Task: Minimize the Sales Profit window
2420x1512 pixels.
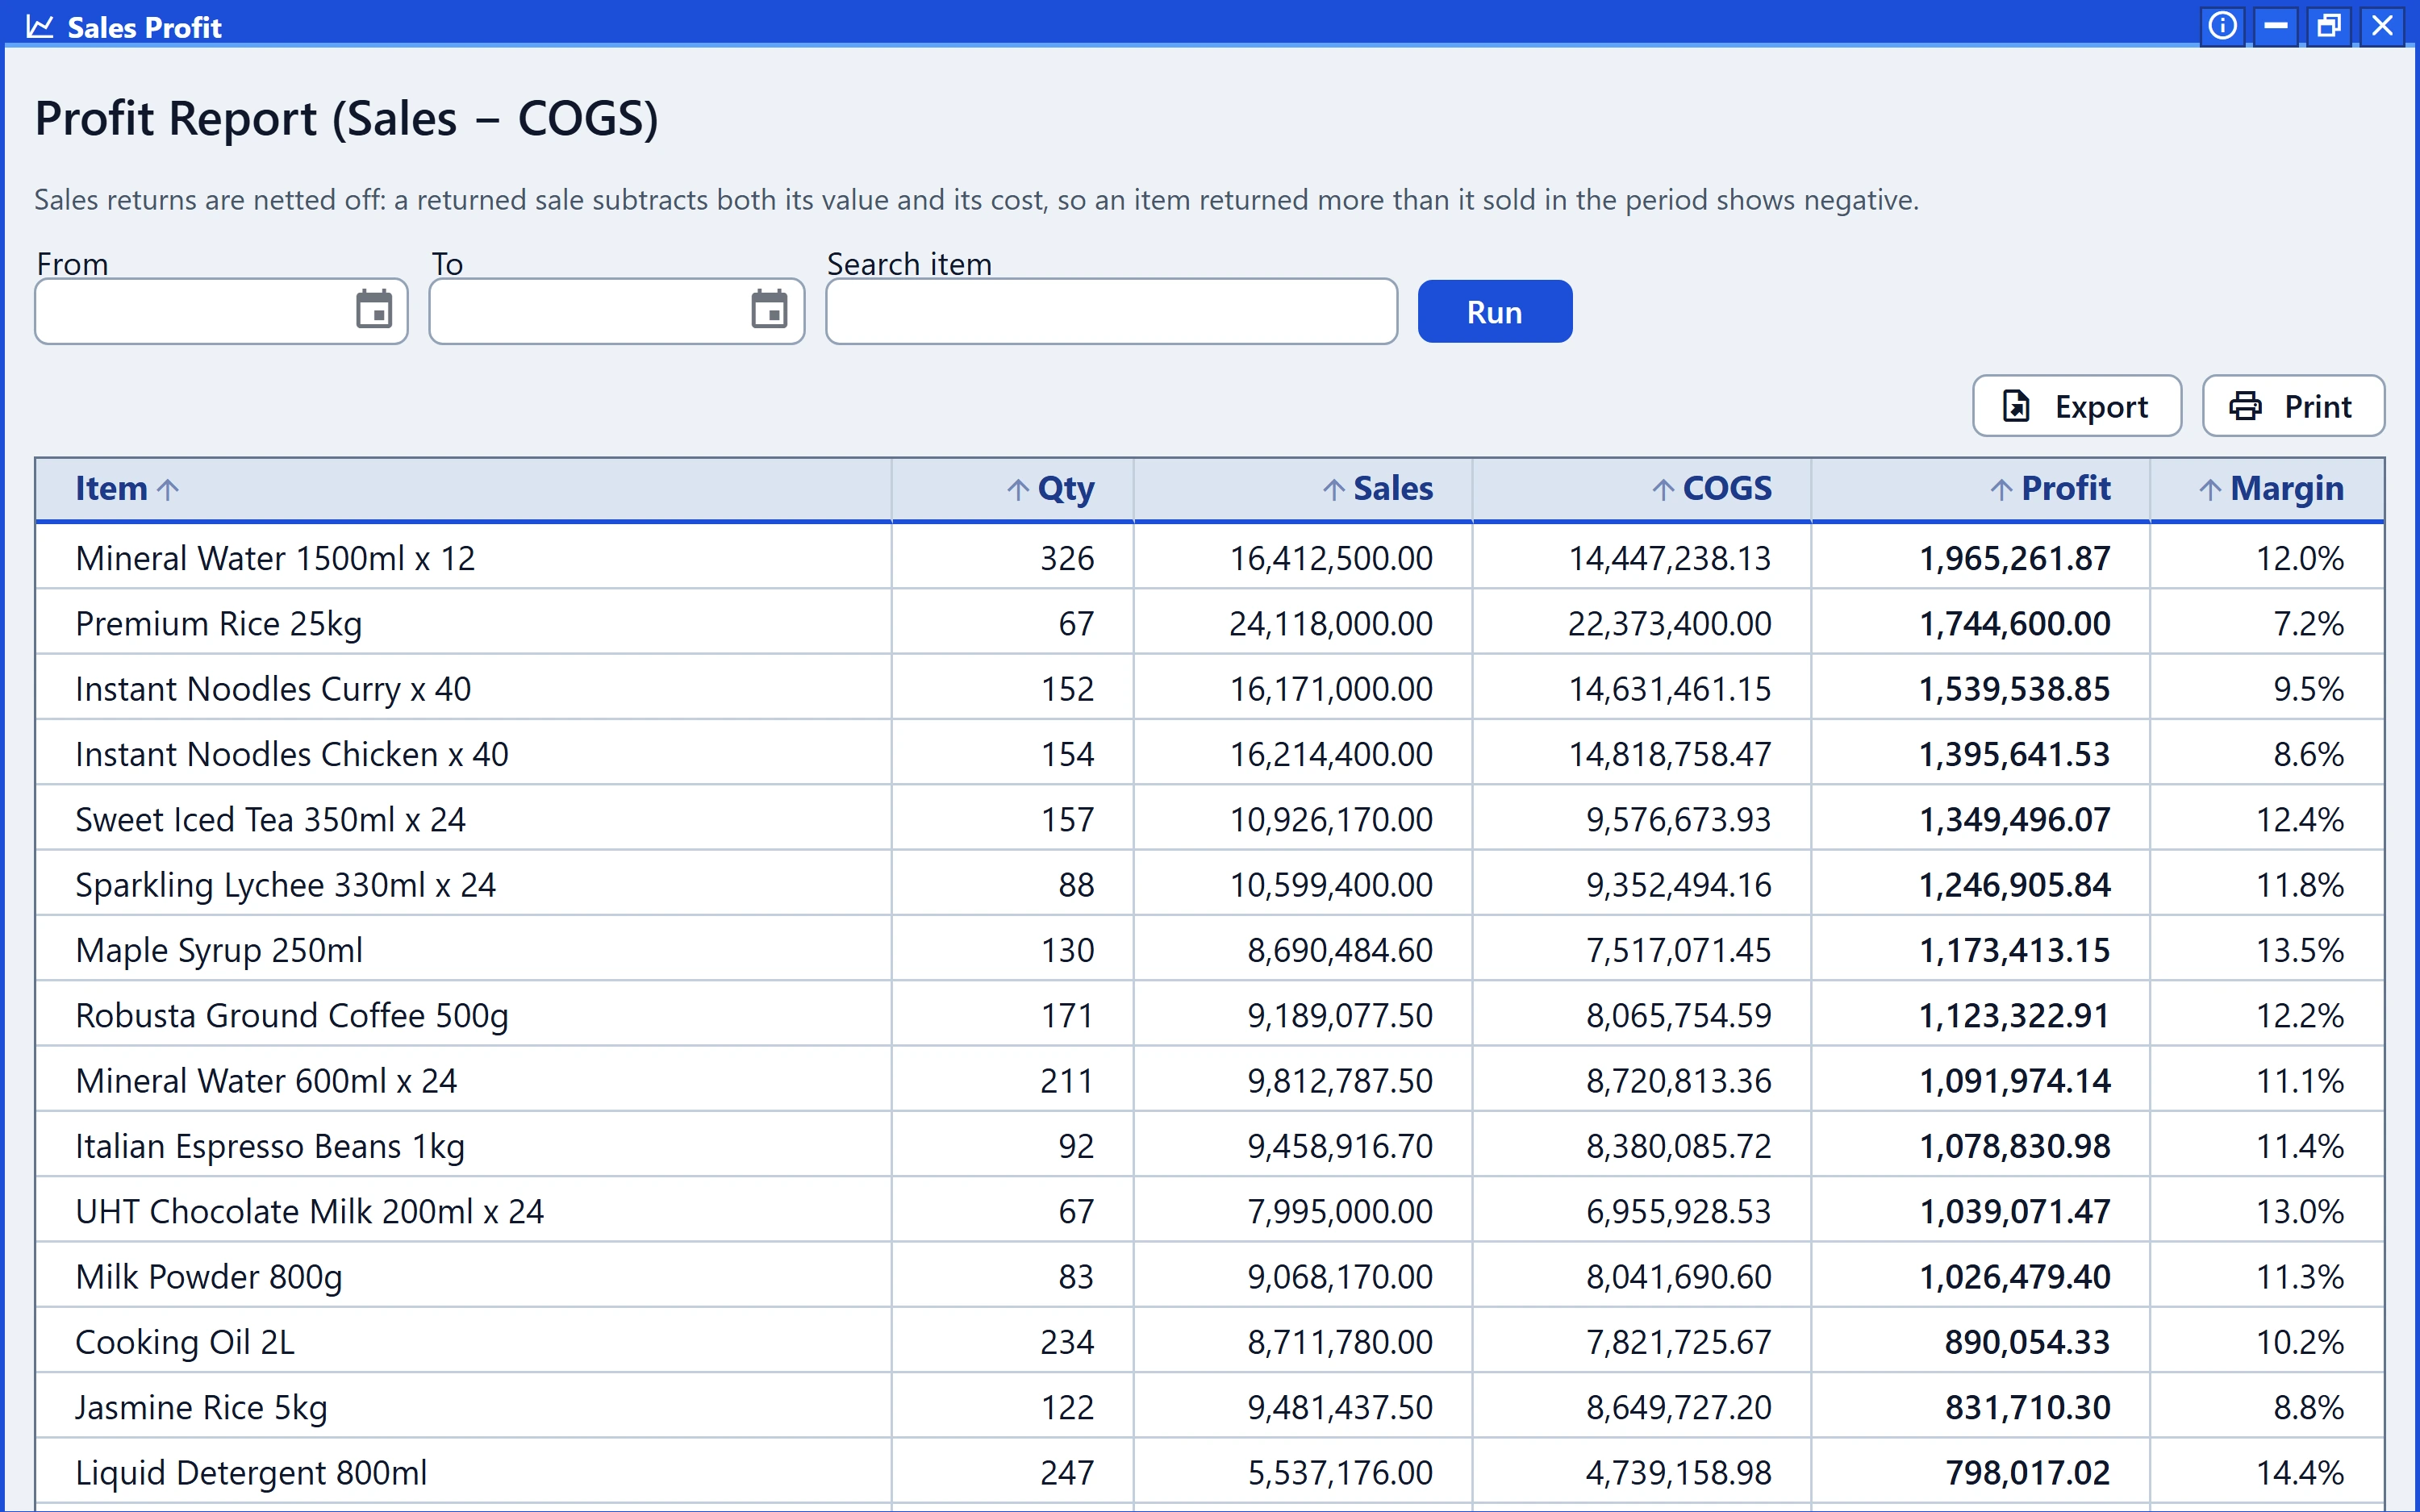Action: tap(2276, 25)
